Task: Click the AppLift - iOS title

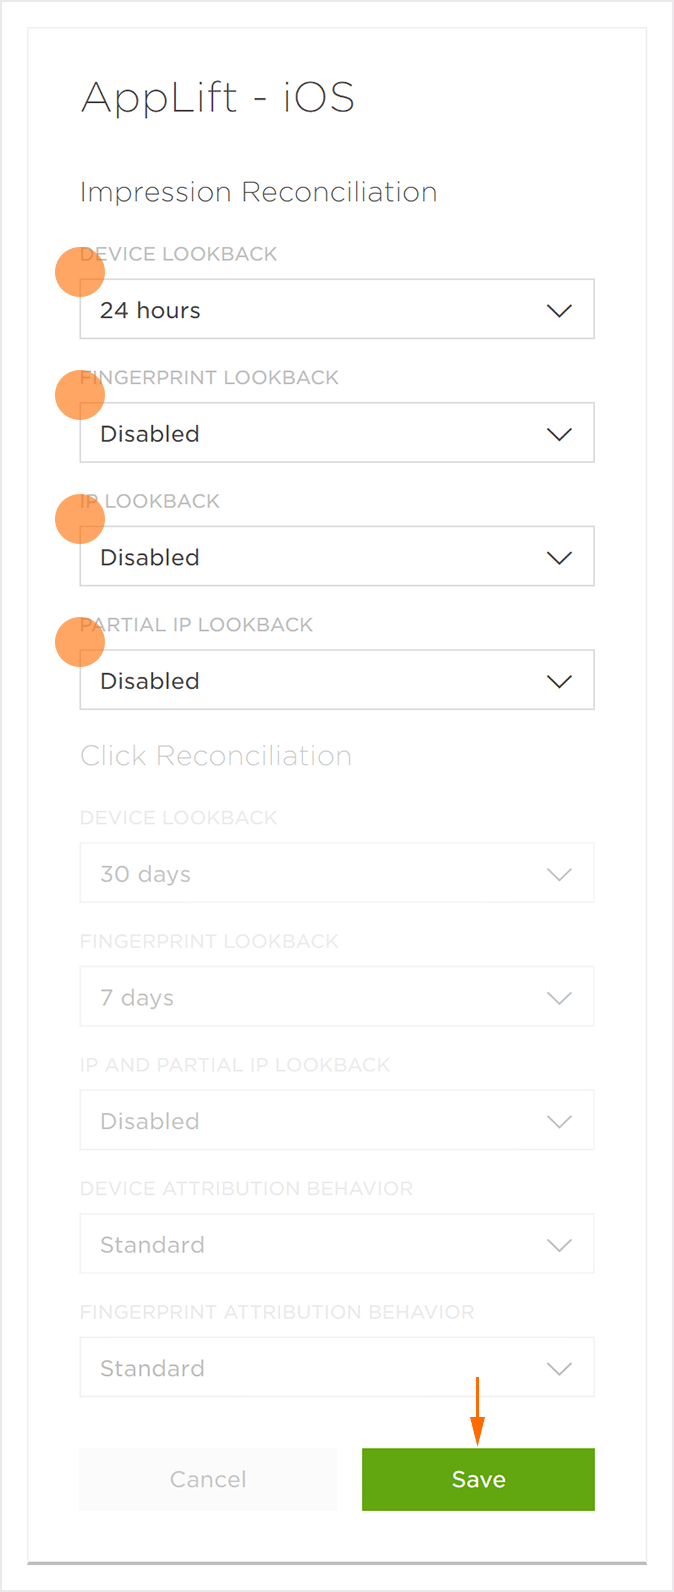Action: [218, 98]
